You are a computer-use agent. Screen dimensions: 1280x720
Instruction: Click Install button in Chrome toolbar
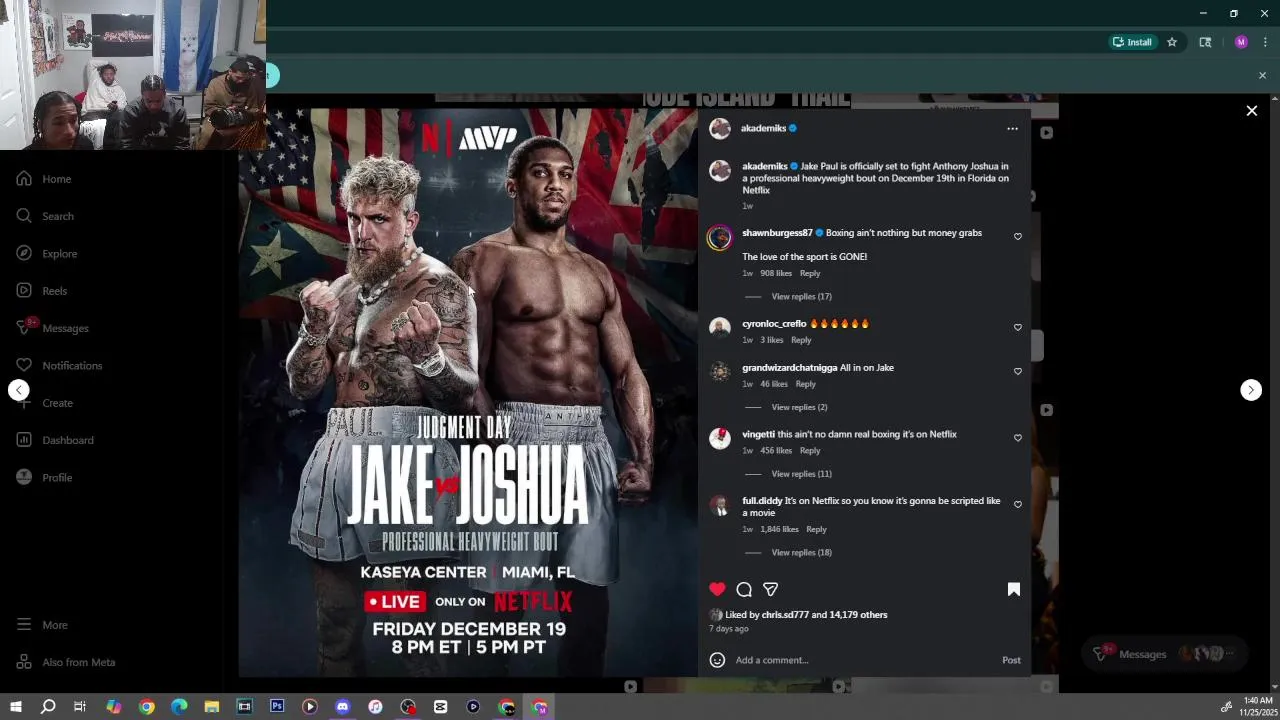point(1132,42)
